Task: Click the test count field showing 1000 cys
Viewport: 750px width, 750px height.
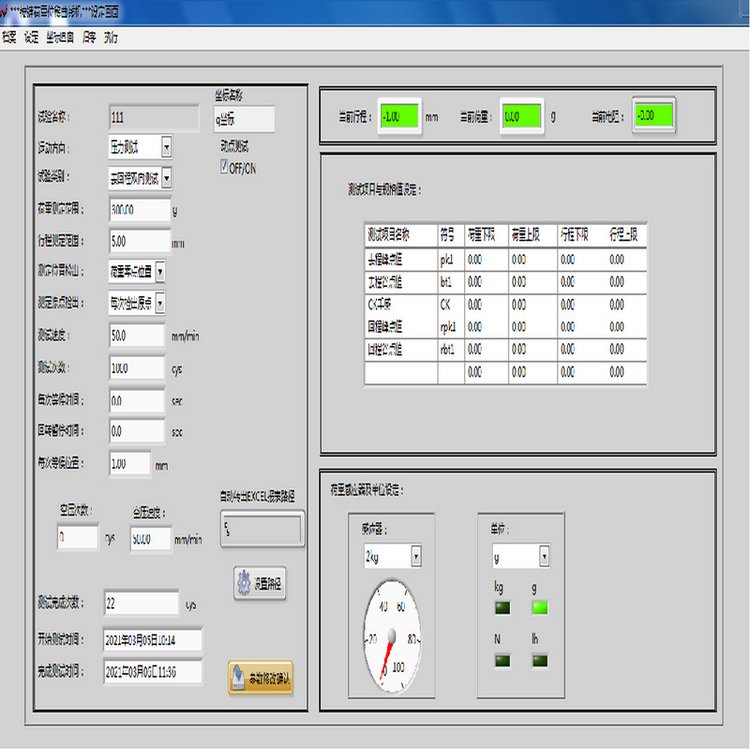Action: click(137, 368)
